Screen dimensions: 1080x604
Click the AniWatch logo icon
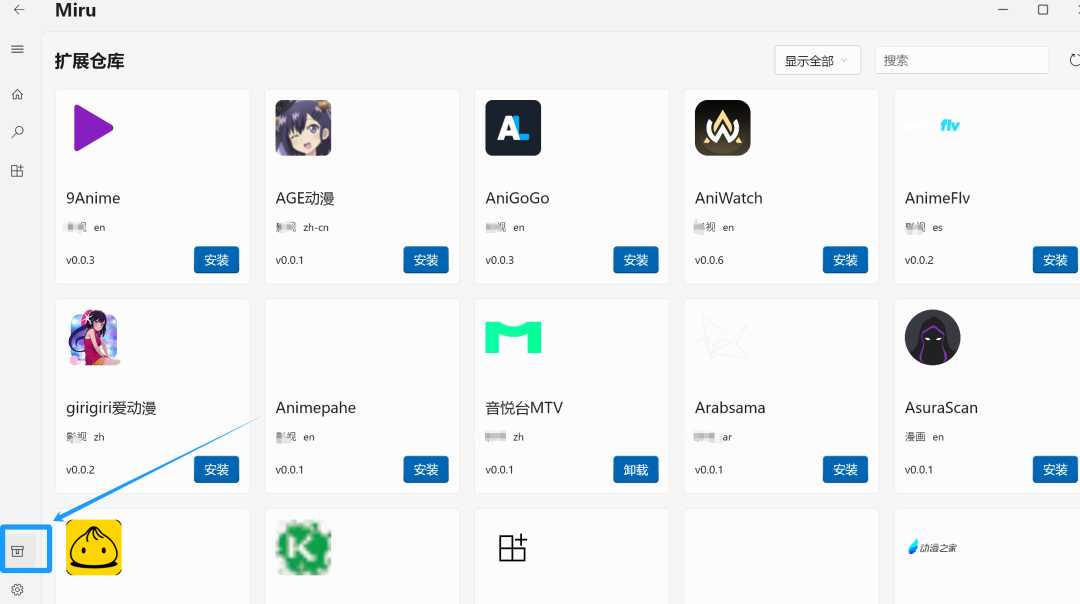723,128
